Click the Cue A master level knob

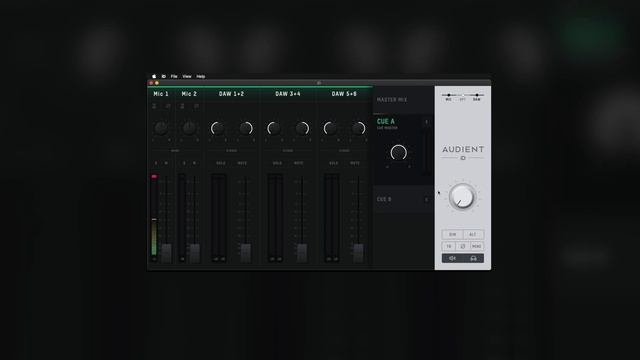point(398,153)
